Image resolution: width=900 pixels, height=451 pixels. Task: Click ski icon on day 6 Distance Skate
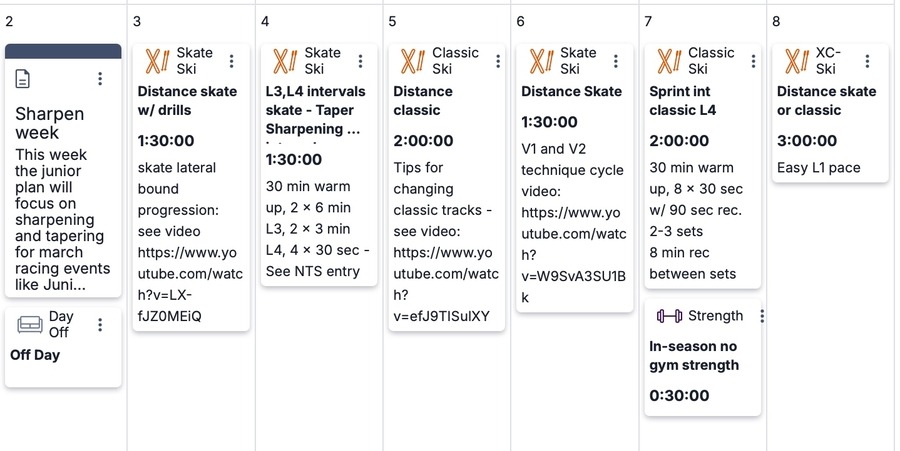541,61
